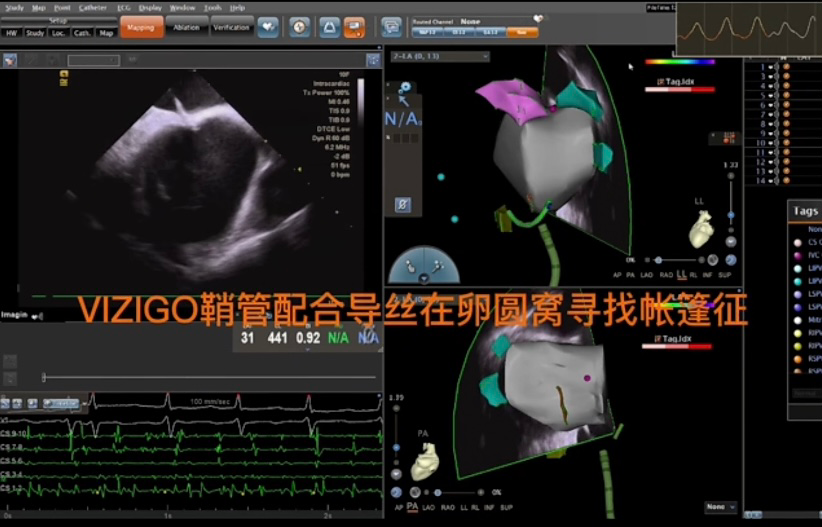This screenshot has height=527, width=822.
Task: Click the catheter orientation dial widget
Action: (x=424, y=266)
